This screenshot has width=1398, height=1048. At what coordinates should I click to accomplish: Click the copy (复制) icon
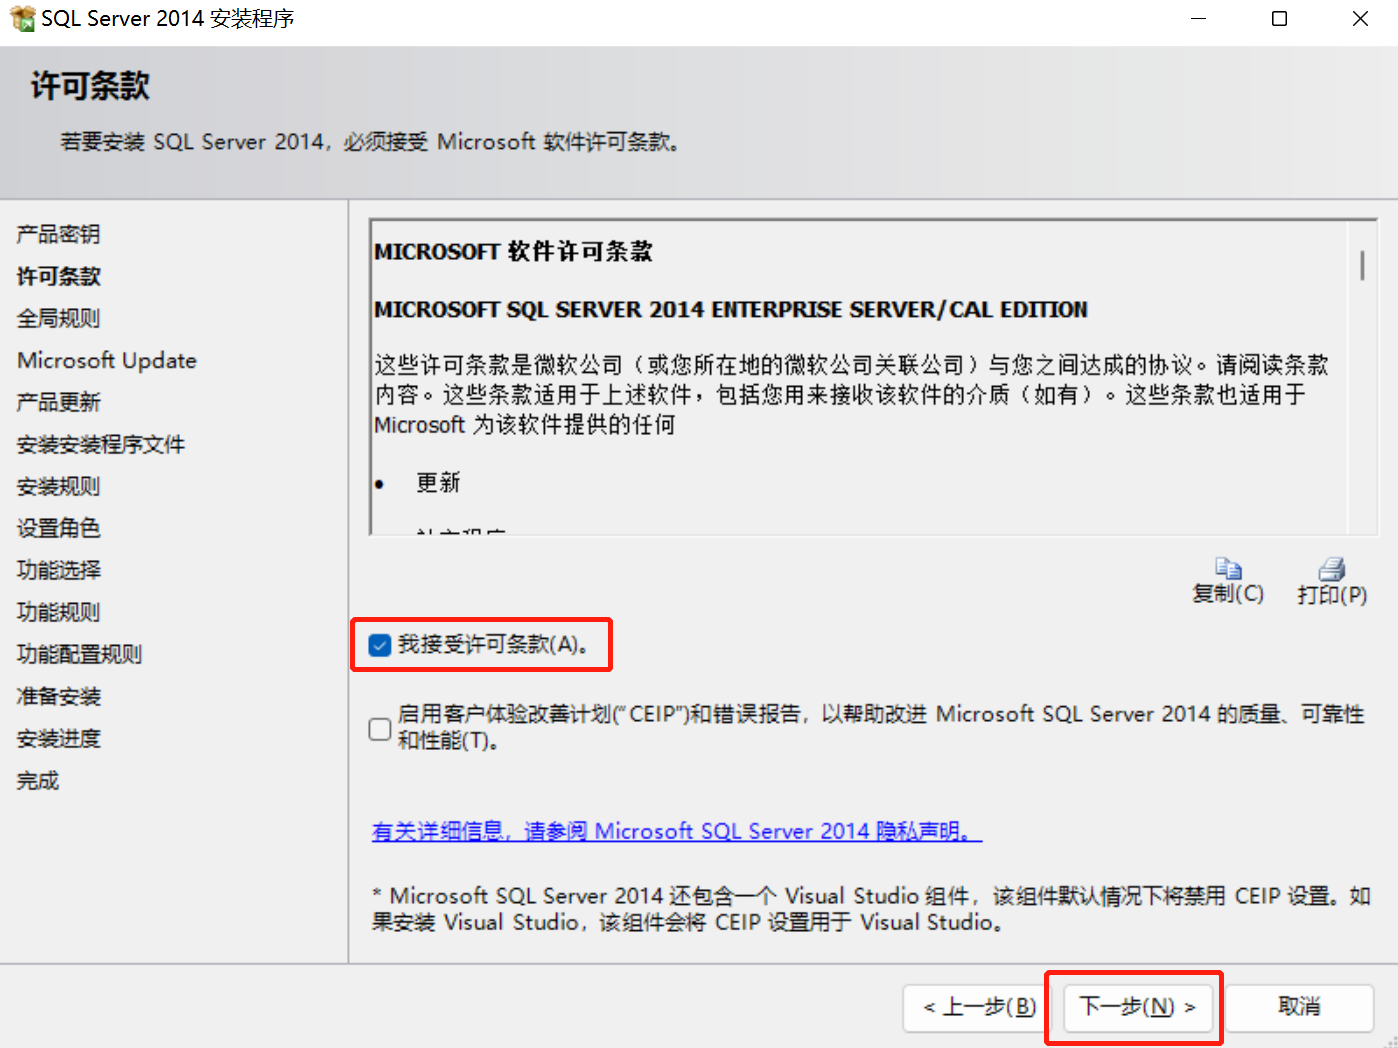click(1228, 568)
